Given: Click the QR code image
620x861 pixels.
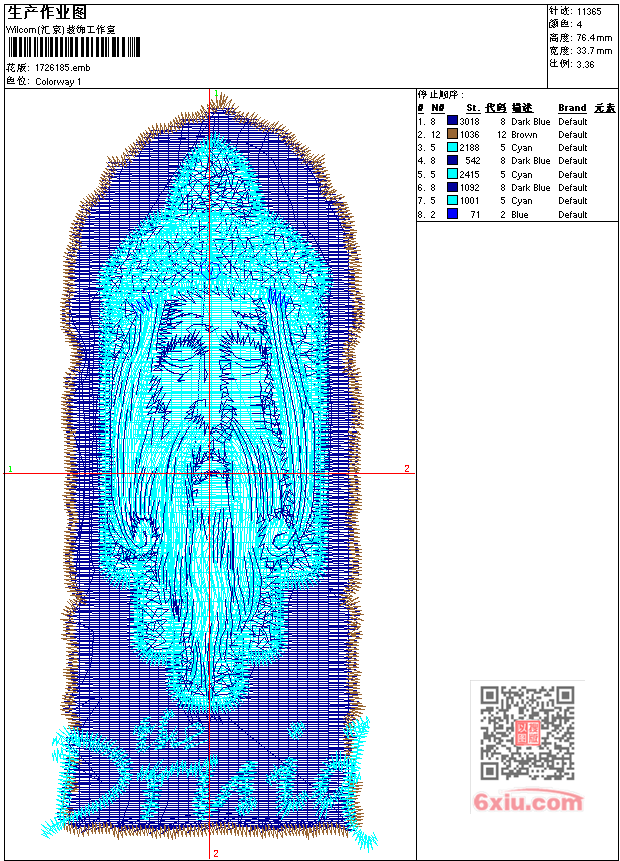Looking at the screenshot, I should click(526, 733).
